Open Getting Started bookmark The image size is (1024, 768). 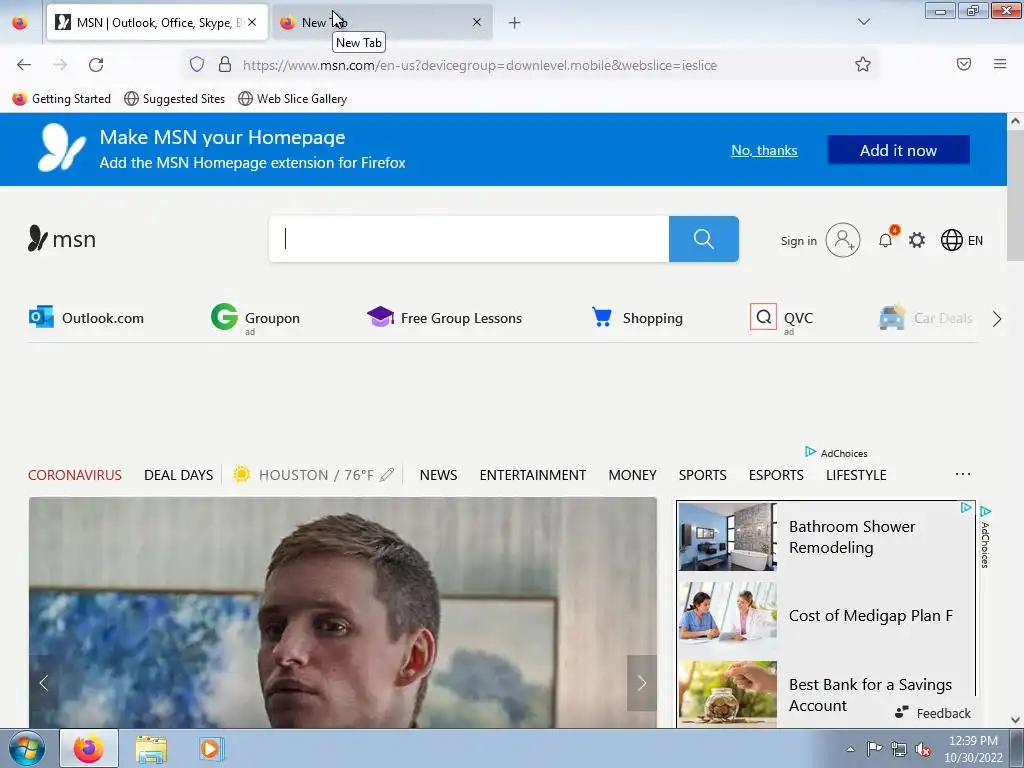click(61, 99)
